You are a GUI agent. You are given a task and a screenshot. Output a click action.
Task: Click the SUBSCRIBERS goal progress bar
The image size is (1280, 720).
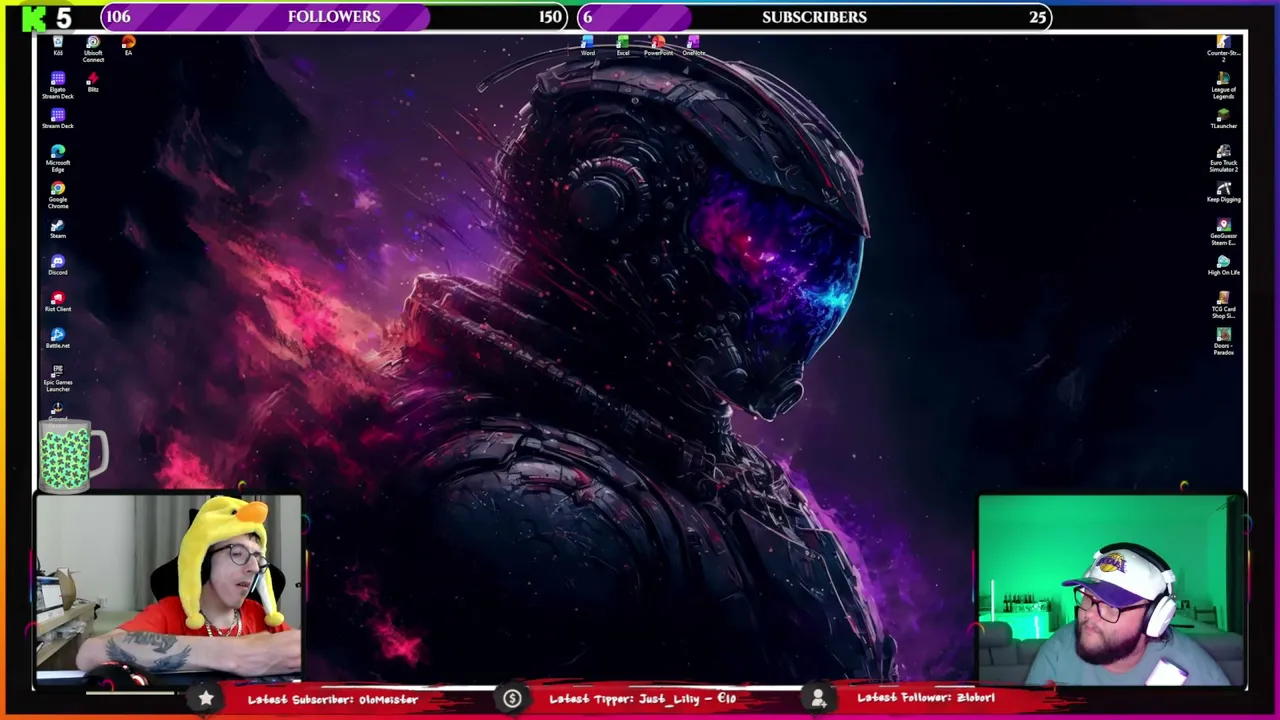pyautogui.click(x=814, y=17)
